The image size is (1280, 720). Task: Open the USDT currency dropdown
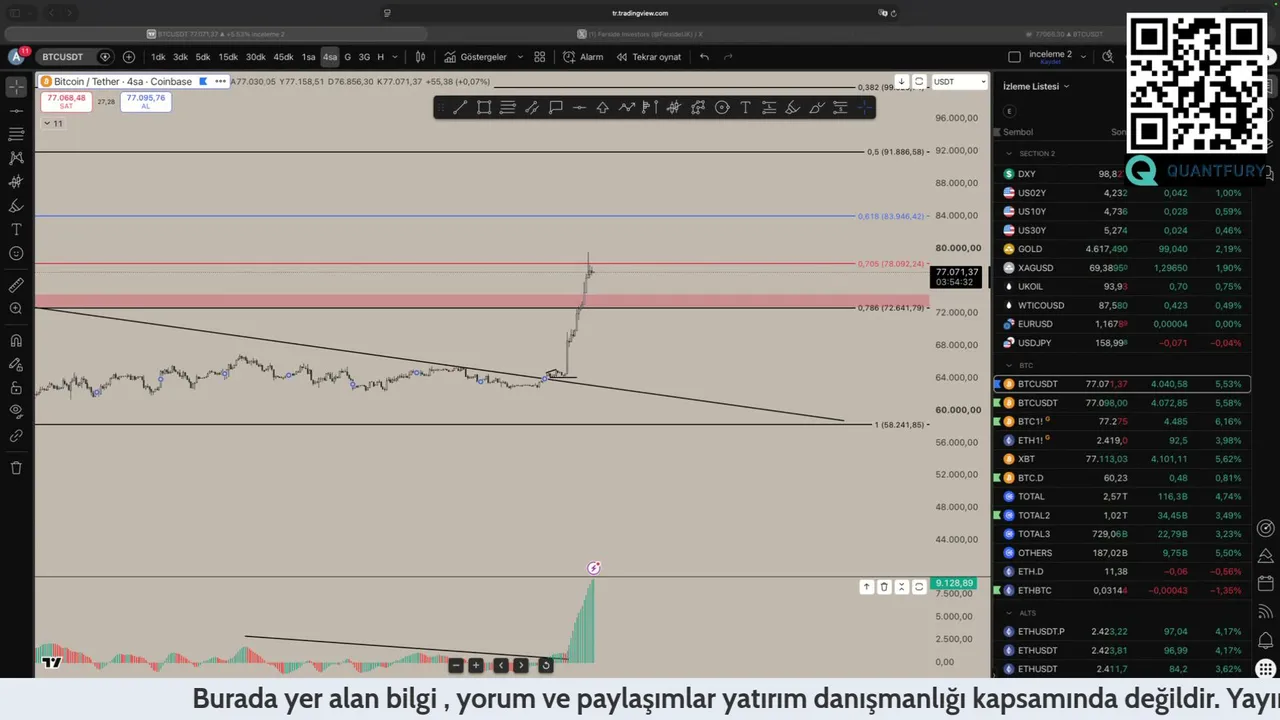959,82
